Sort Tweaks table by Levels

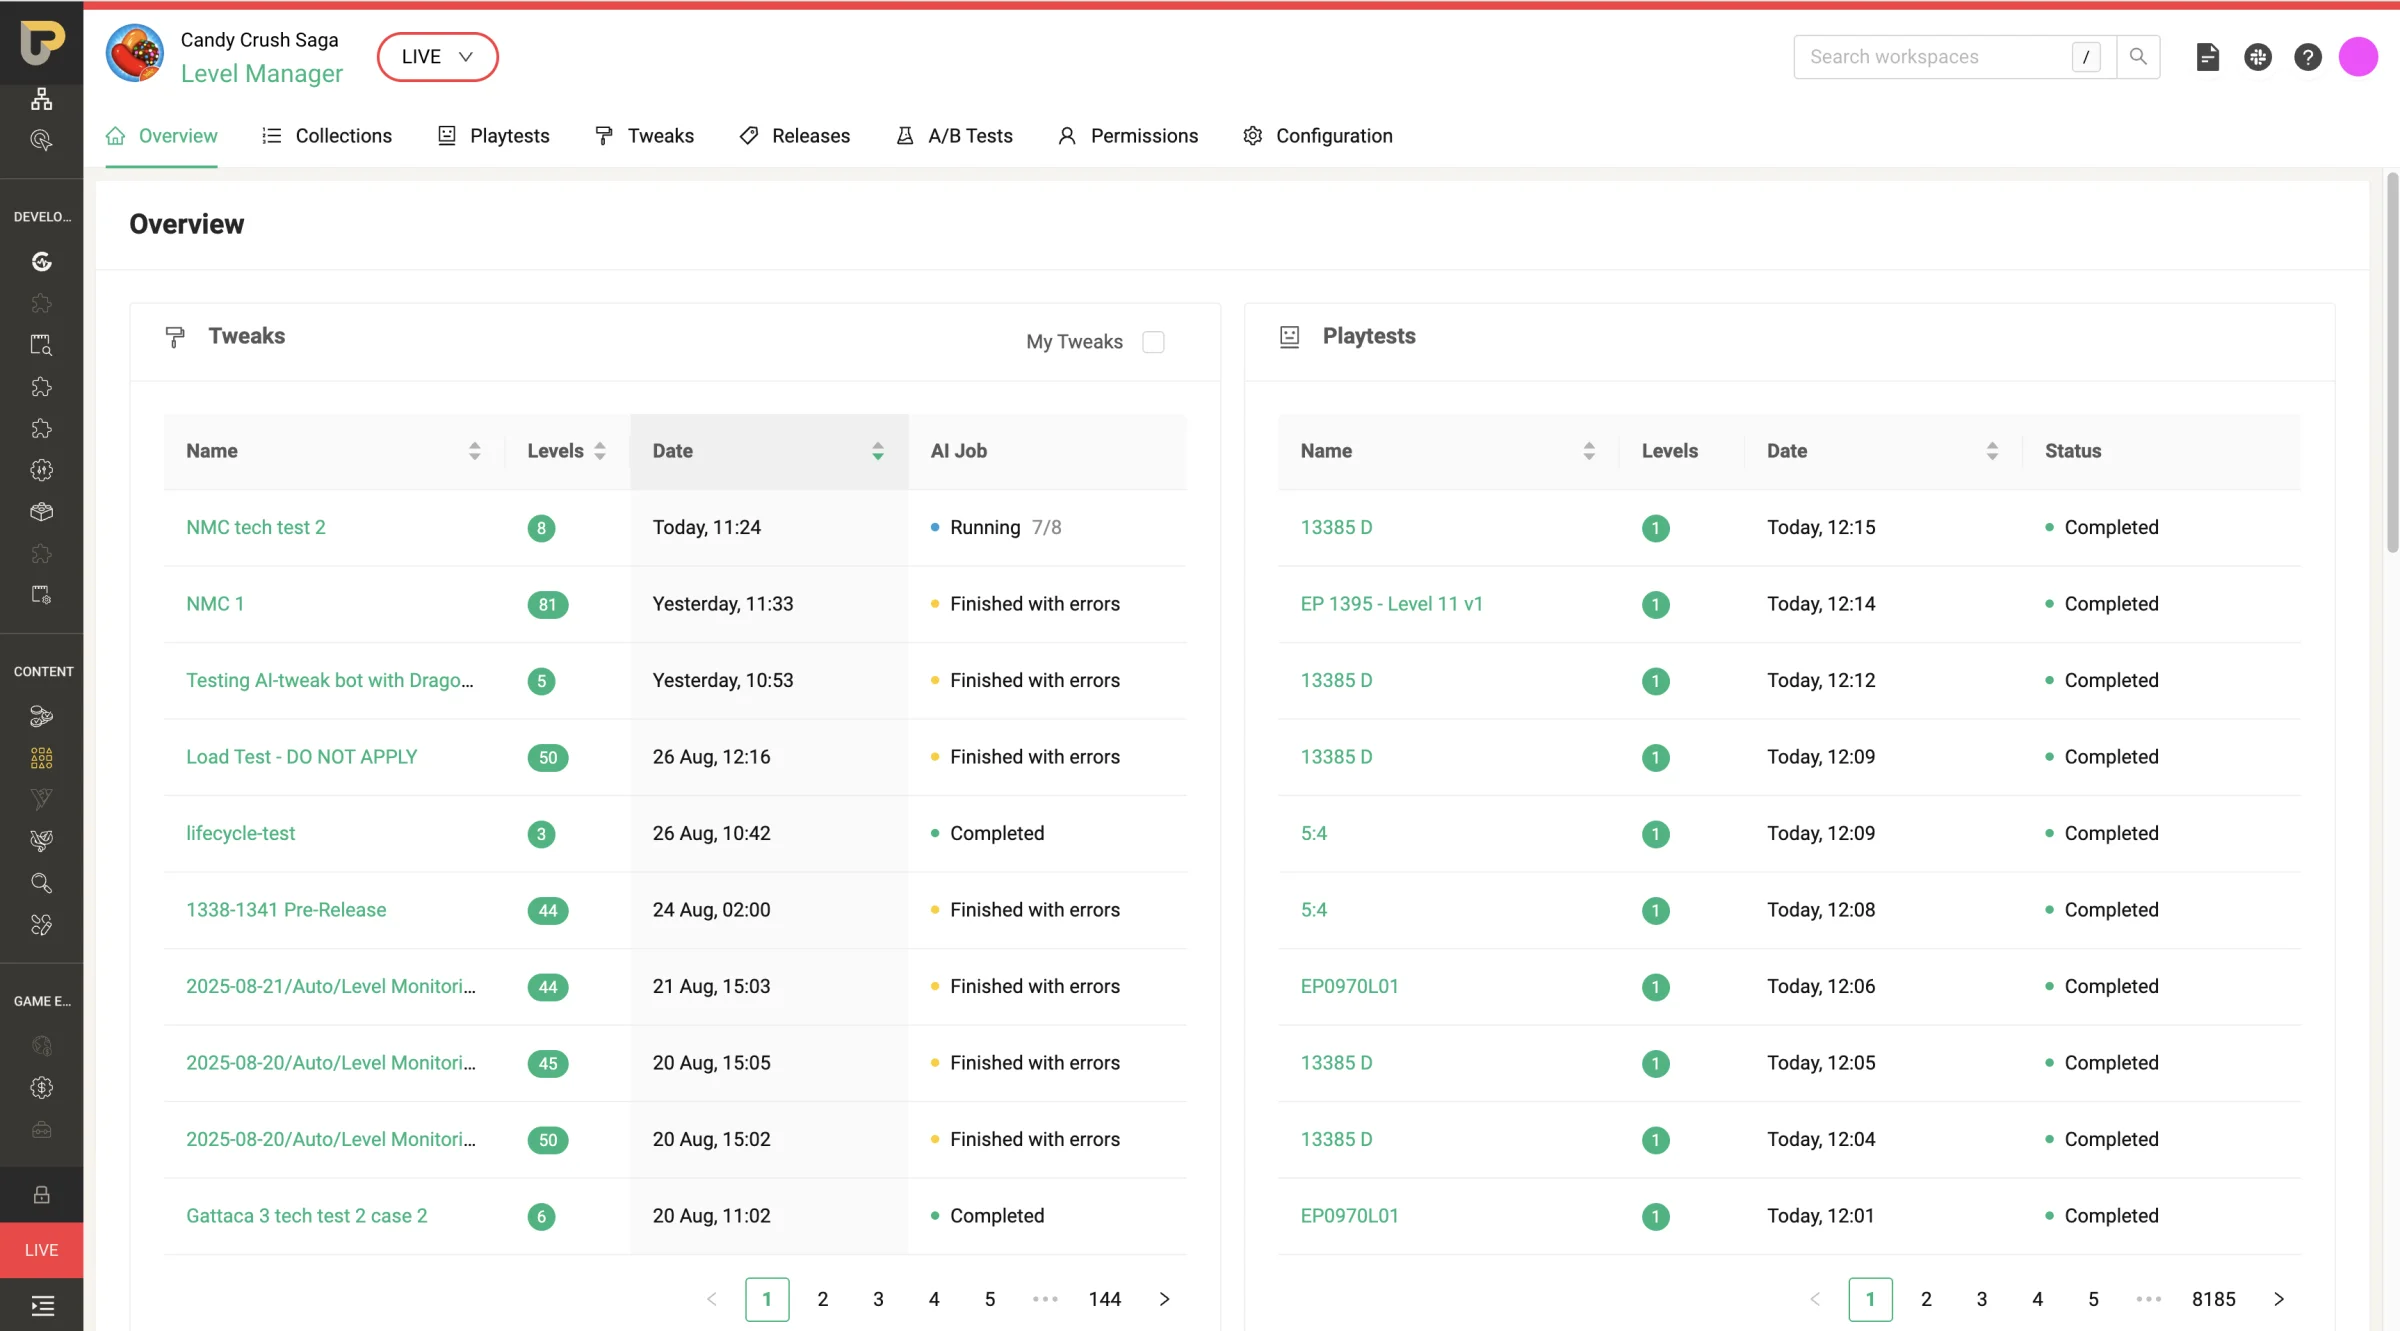[599, 451]
